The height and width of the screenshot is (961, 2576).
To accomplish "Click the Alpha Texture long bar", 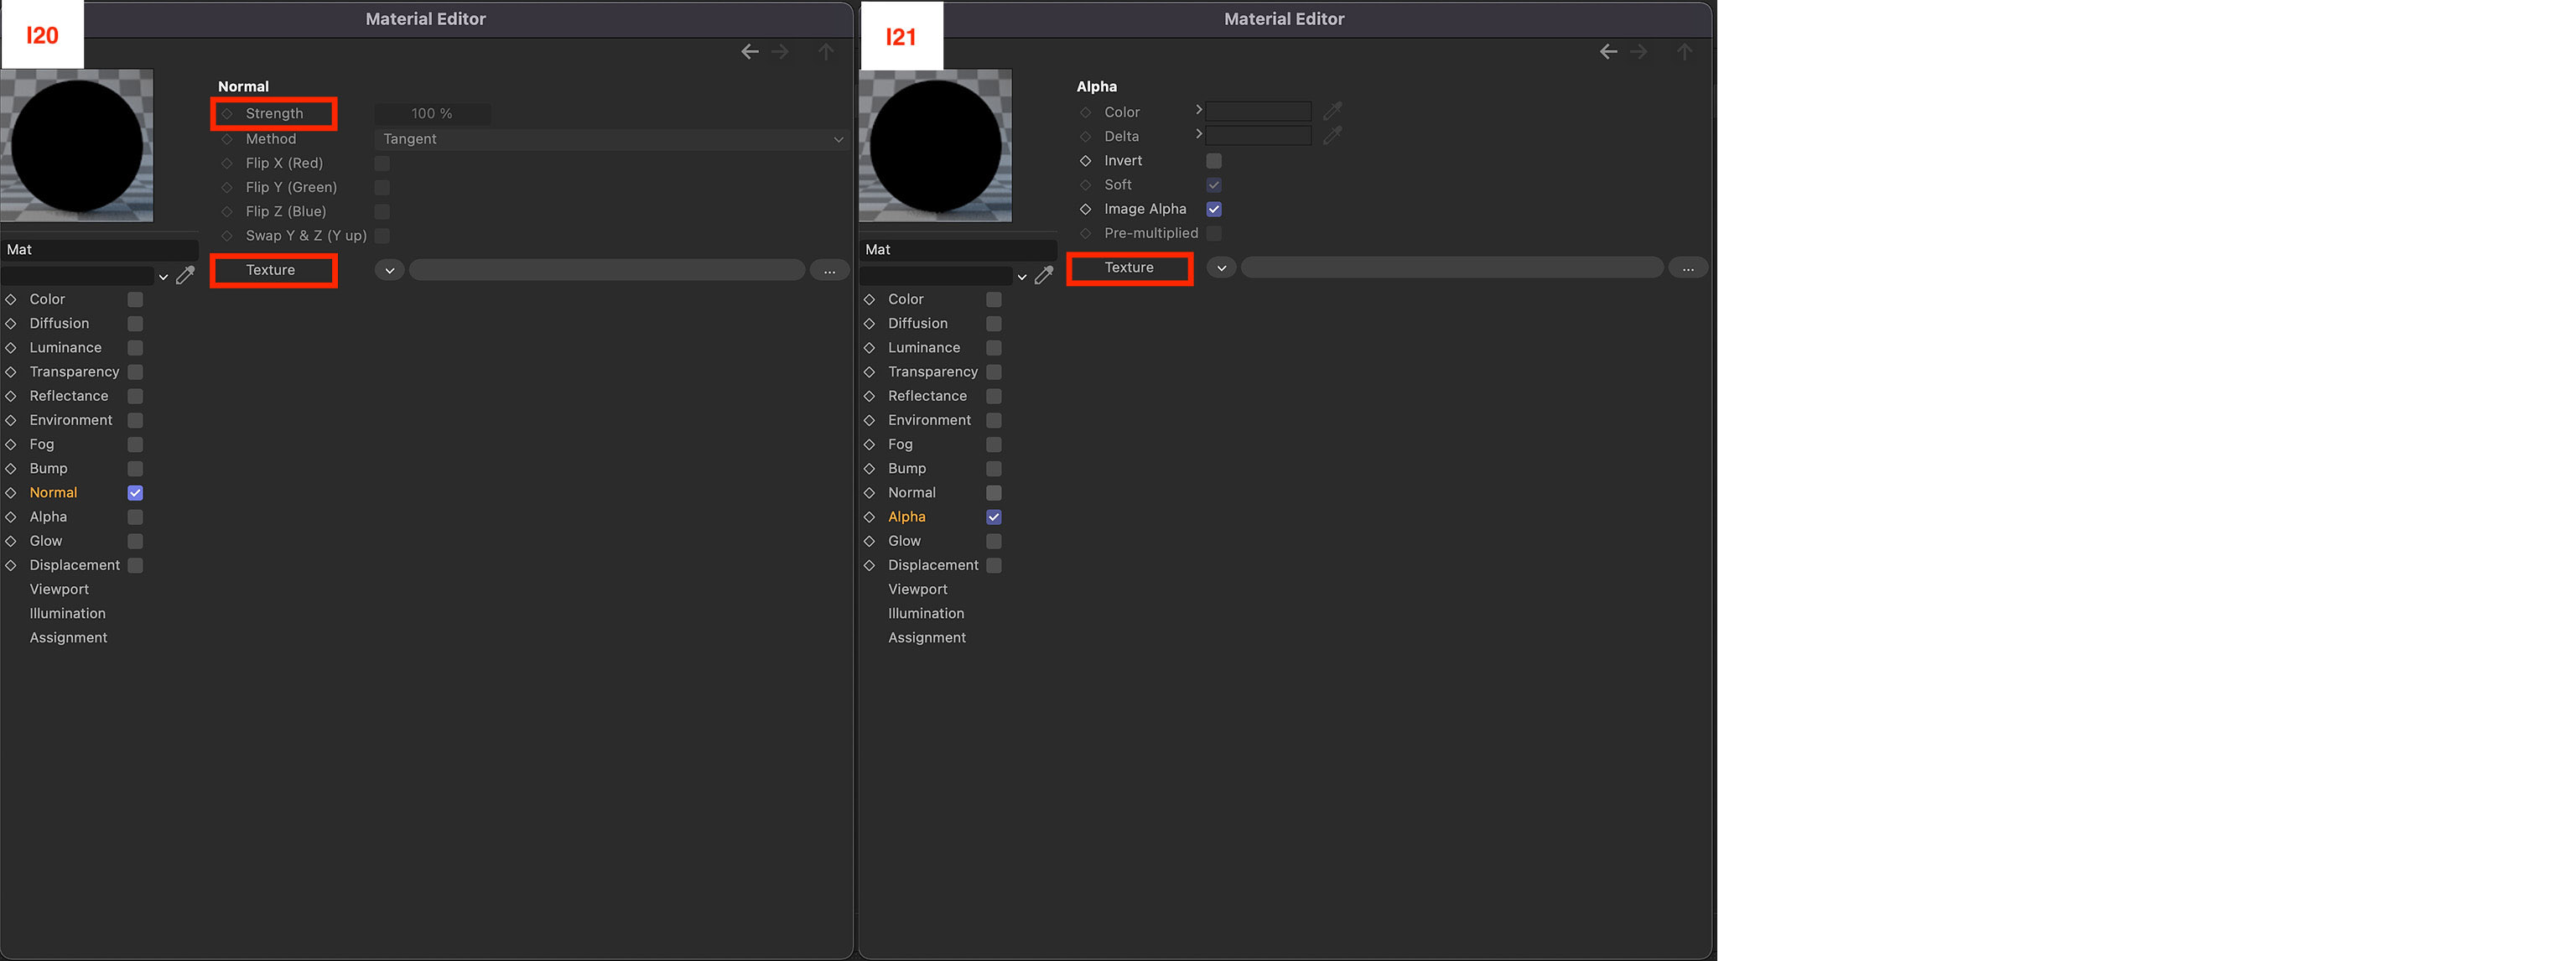I will click(1452, 268).
